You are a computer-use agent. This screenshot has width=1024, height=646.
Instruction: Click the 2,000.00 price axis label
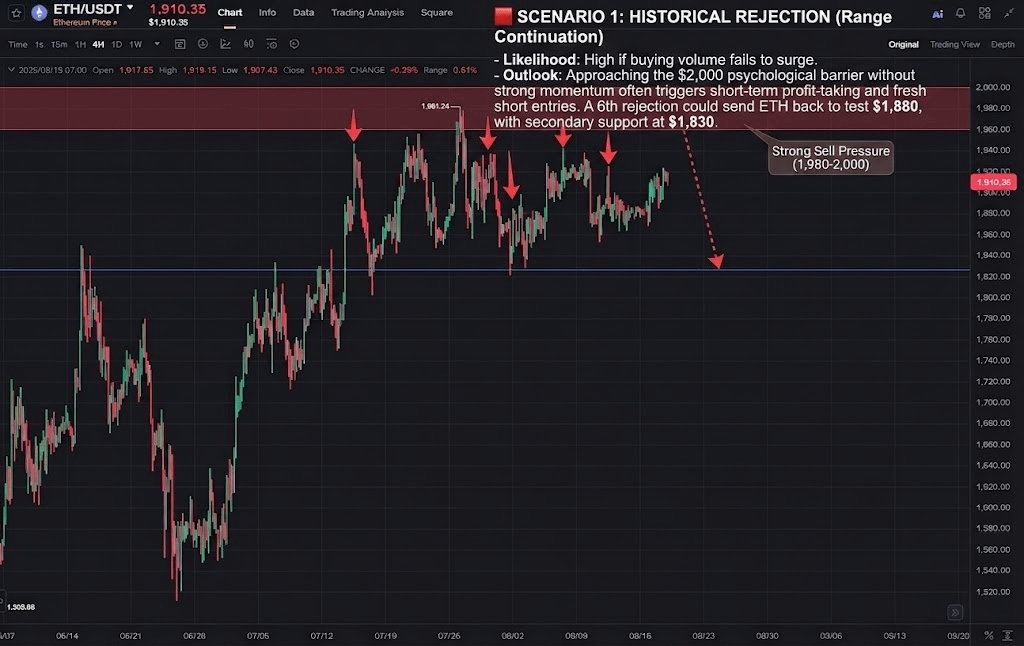coord(993,88)
